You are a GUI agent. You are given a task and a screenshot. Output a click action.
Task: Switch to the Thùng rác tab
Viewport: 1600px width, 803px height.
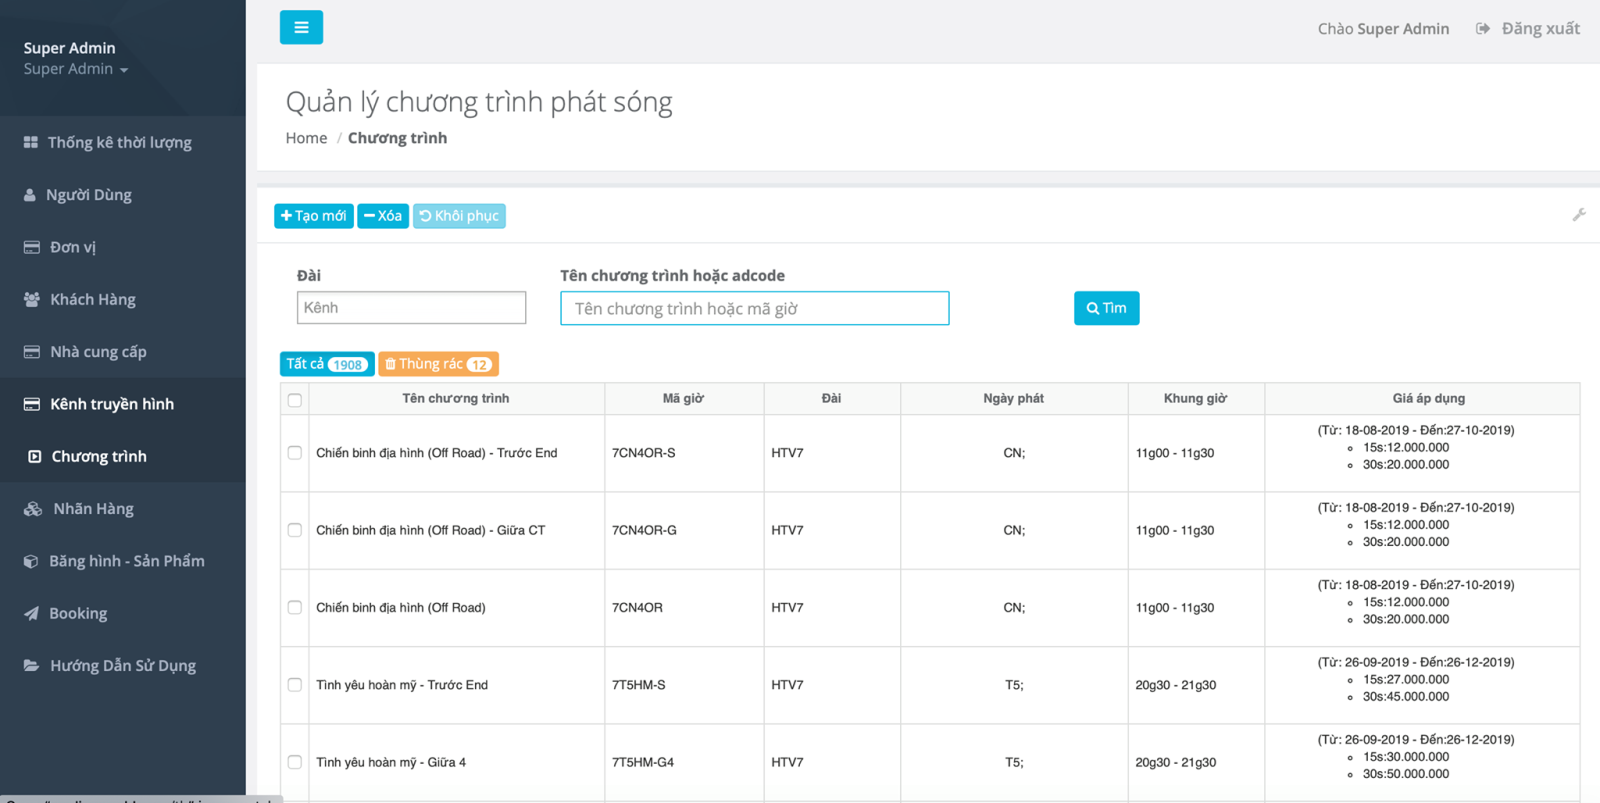click(x=438, y=364)
